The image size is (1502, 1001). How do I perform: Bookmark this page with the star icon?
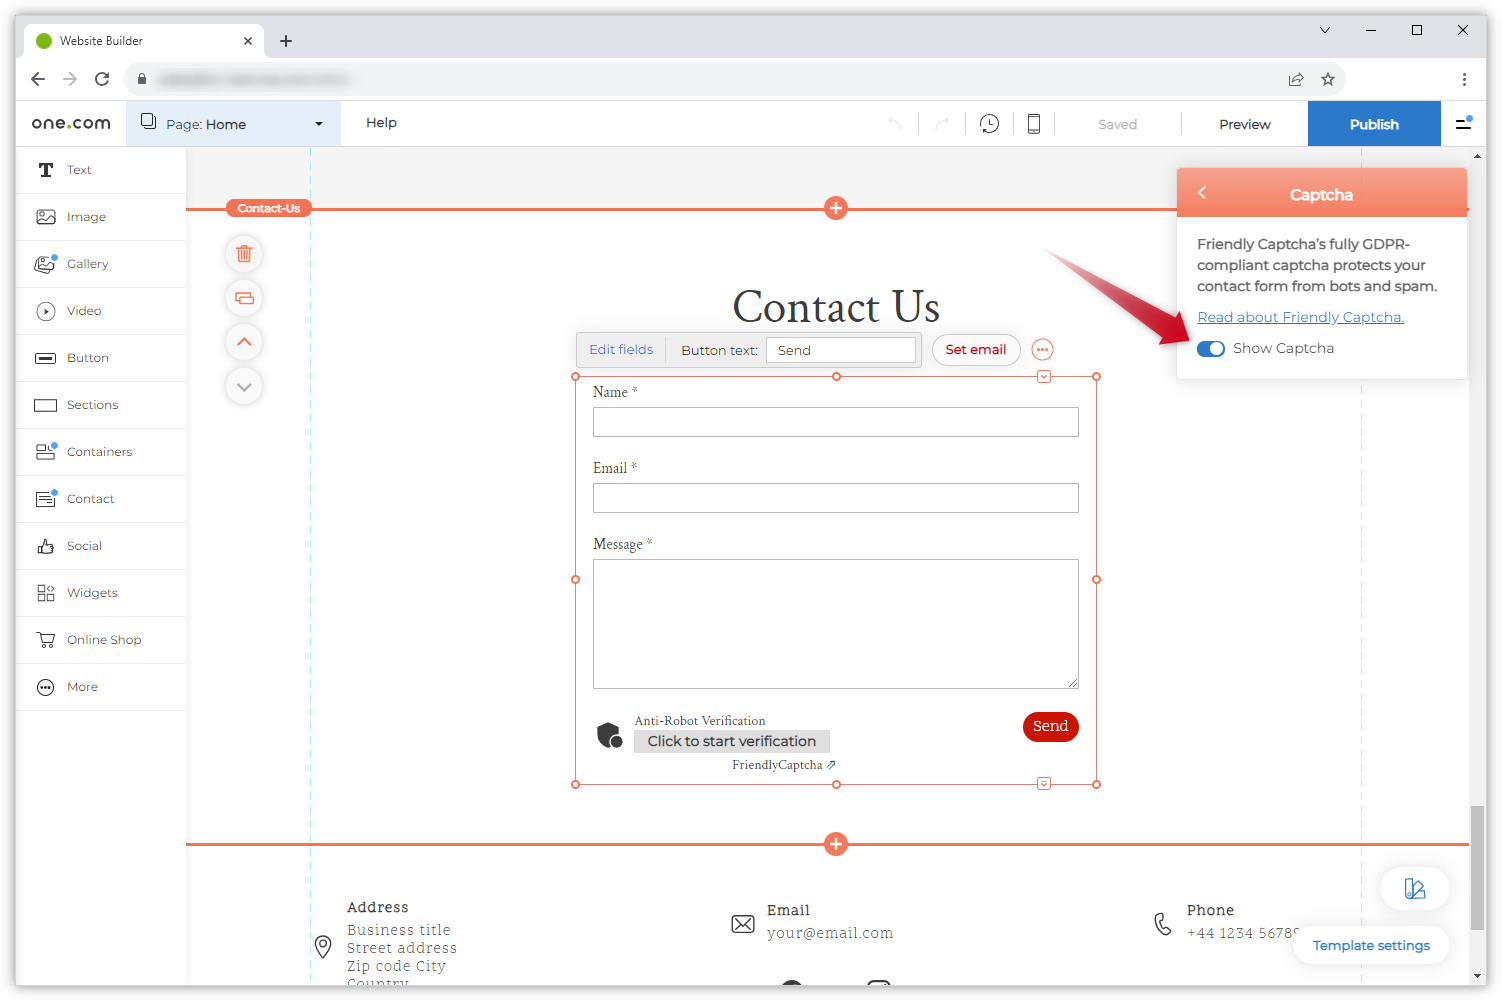pos(1328,79)
